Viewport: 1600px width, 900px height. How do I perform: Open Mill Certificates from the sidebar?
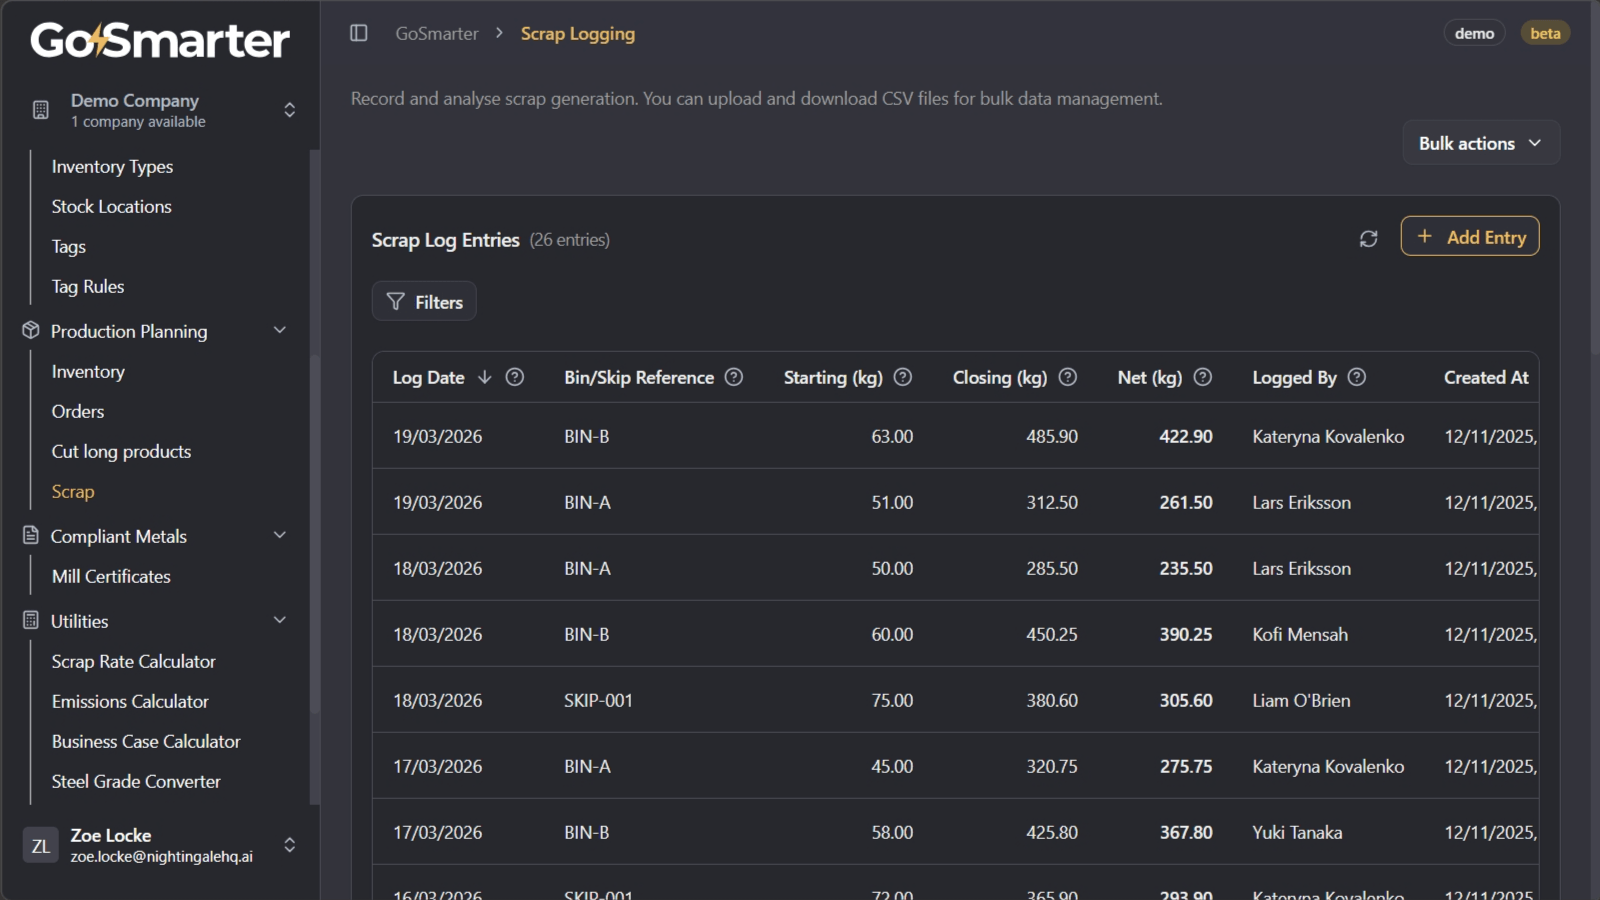pyautogui.click(x=111, y=576)
